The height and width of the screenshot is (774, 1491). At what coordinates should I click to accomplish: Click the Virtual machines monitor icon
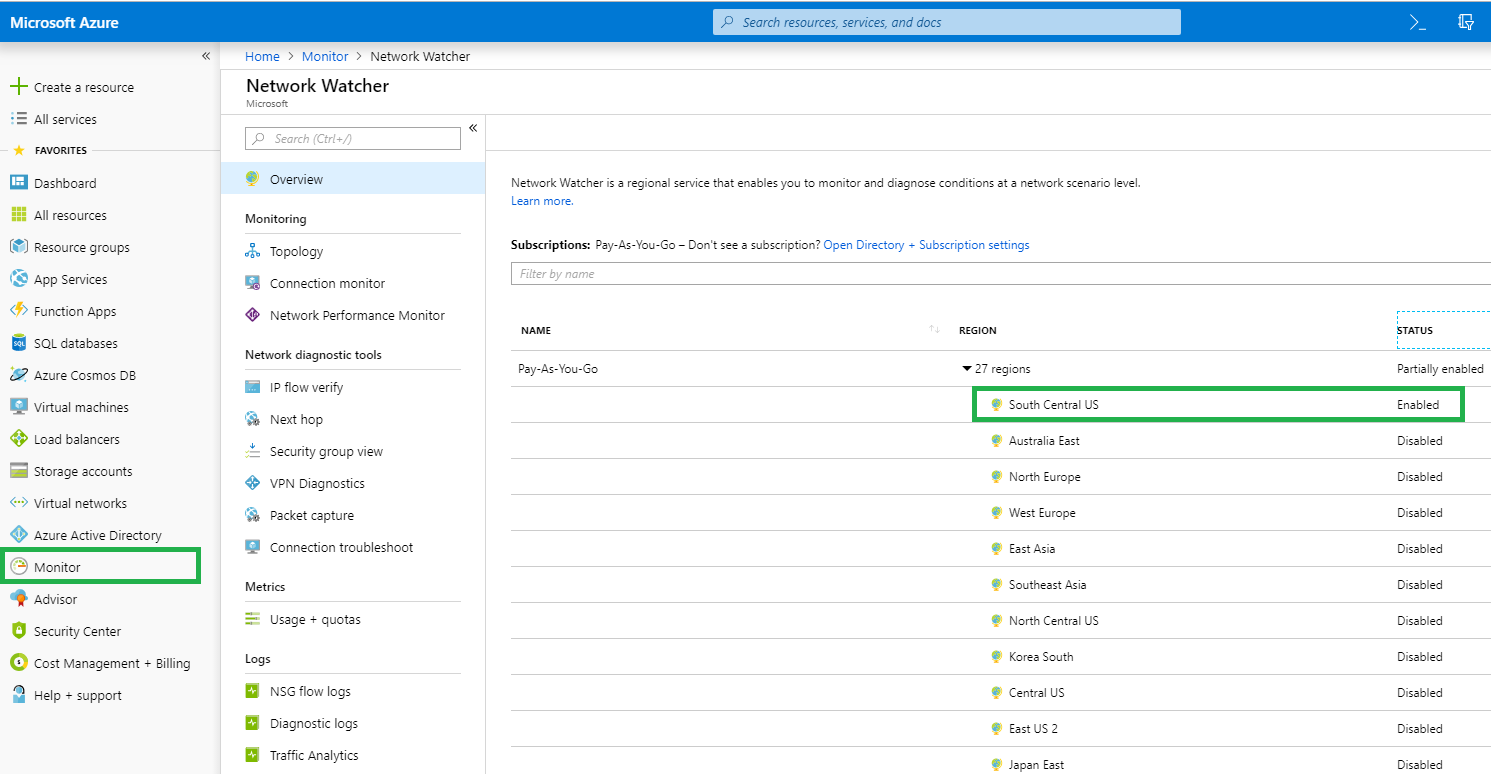[x=18, y=407]
